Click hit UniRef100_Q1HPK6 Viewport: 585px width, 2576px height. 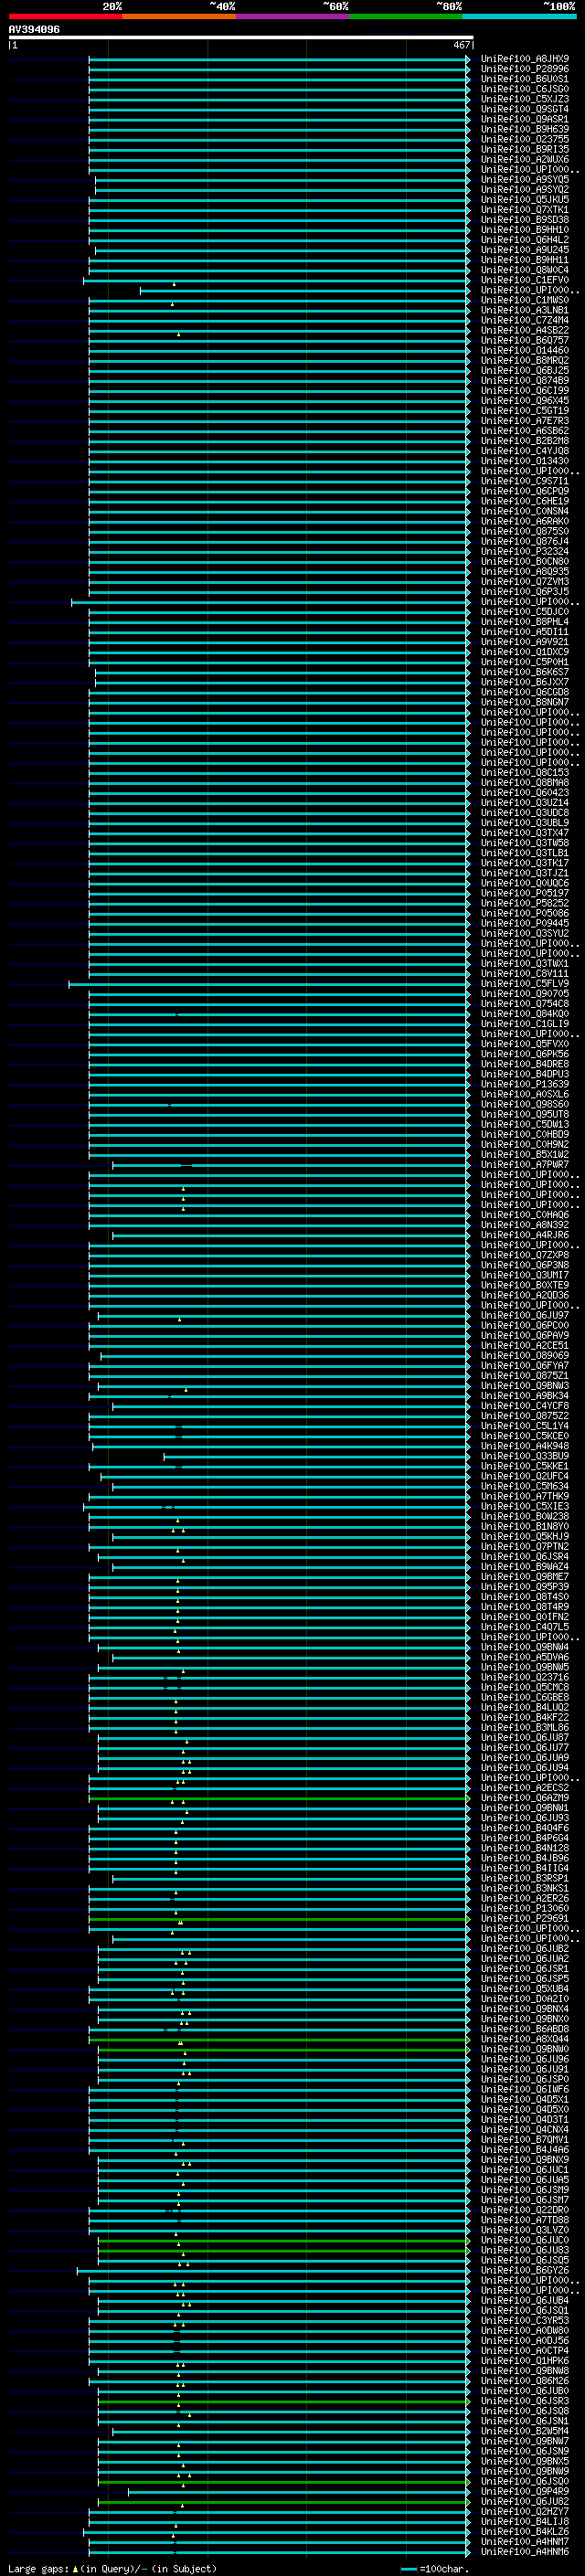(x=525, y=2360)
